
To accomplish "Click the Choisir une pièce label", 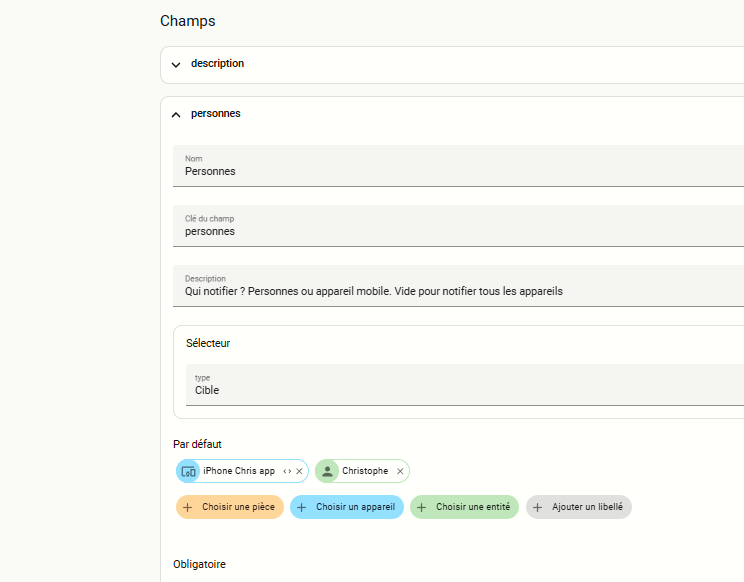I will click(x=238, y=507).
